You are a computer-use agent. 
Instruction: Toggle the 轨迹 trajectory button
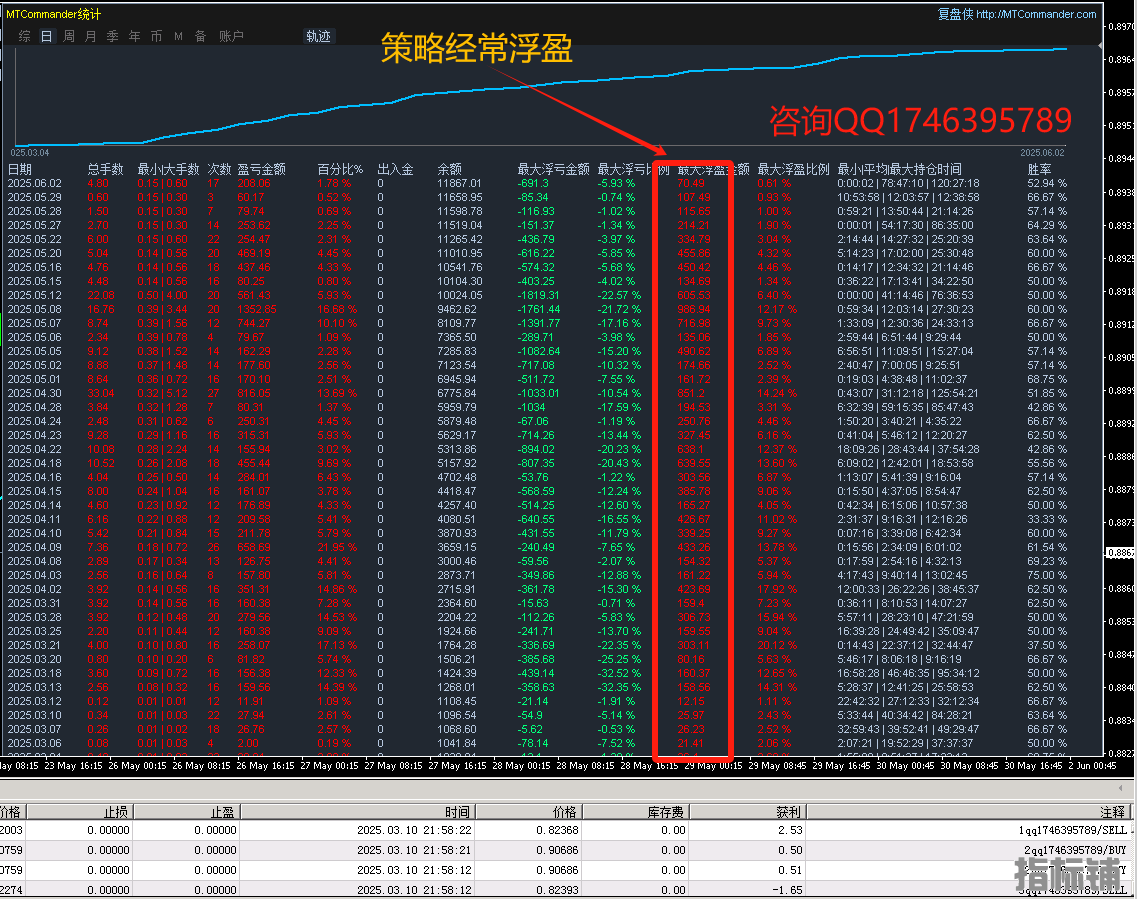[318, 36]
